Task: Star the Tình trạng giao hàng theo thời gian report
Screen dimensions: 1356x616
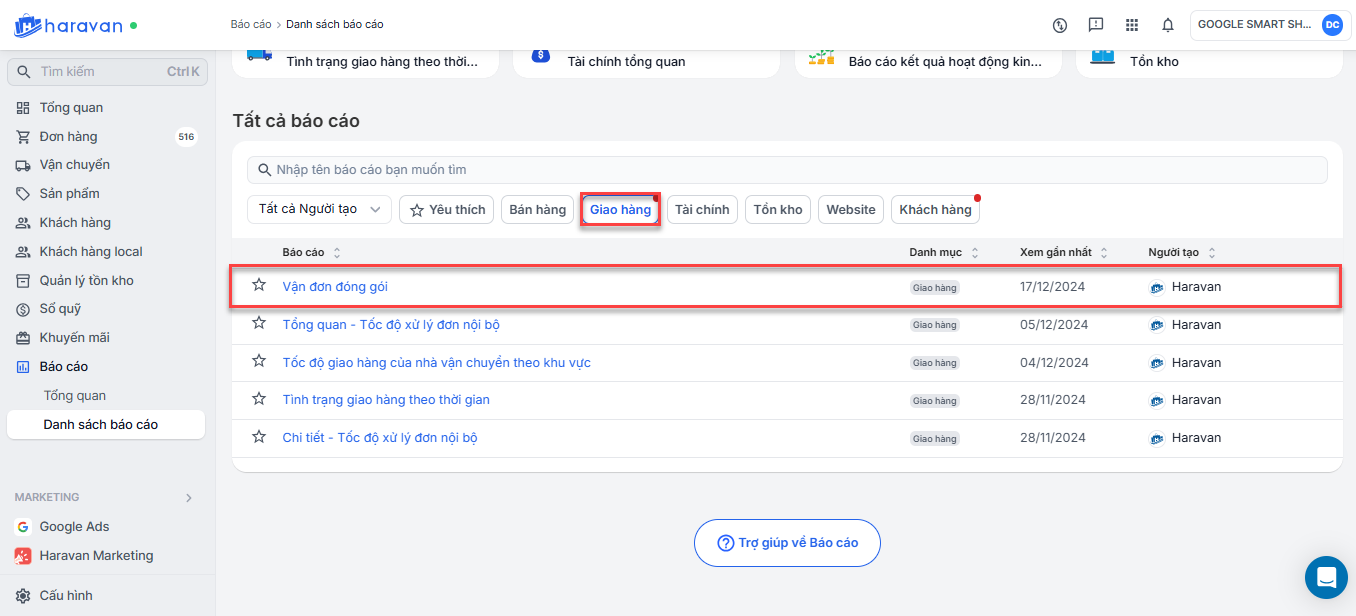Action: [259, 399]
